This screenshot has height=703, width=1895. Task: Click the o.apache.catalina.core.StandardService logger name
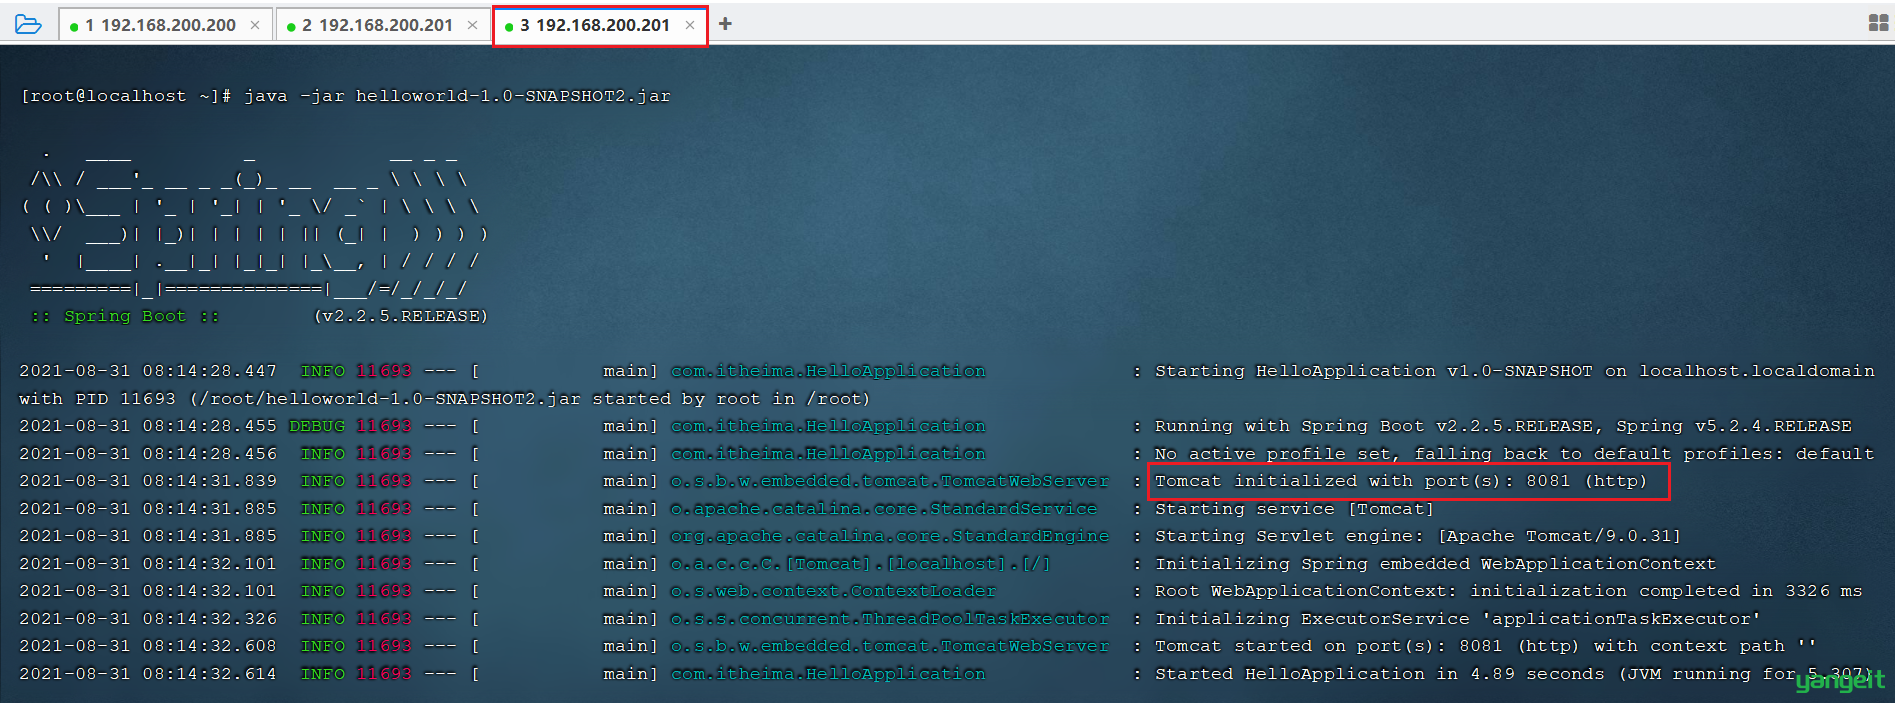(x=883, y=508)
